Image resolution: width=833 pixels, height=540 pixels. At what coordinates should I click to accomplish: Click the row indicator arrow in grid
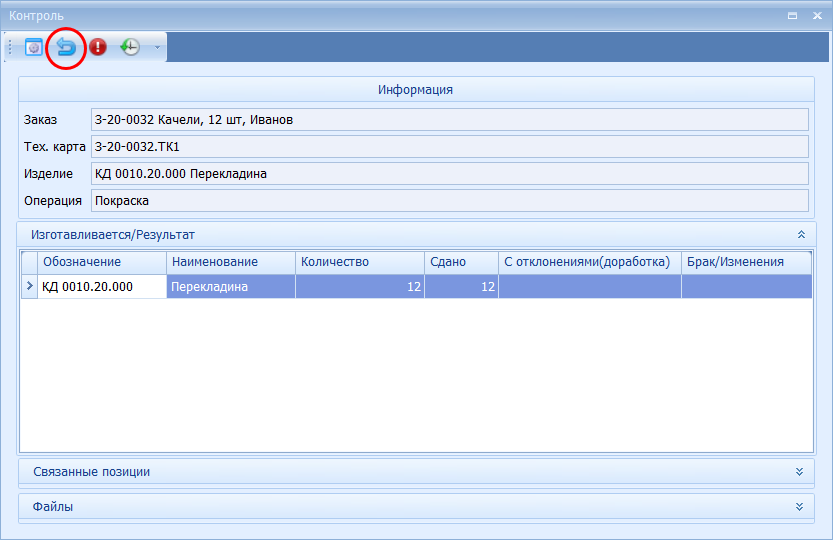[x=28, y=287]
